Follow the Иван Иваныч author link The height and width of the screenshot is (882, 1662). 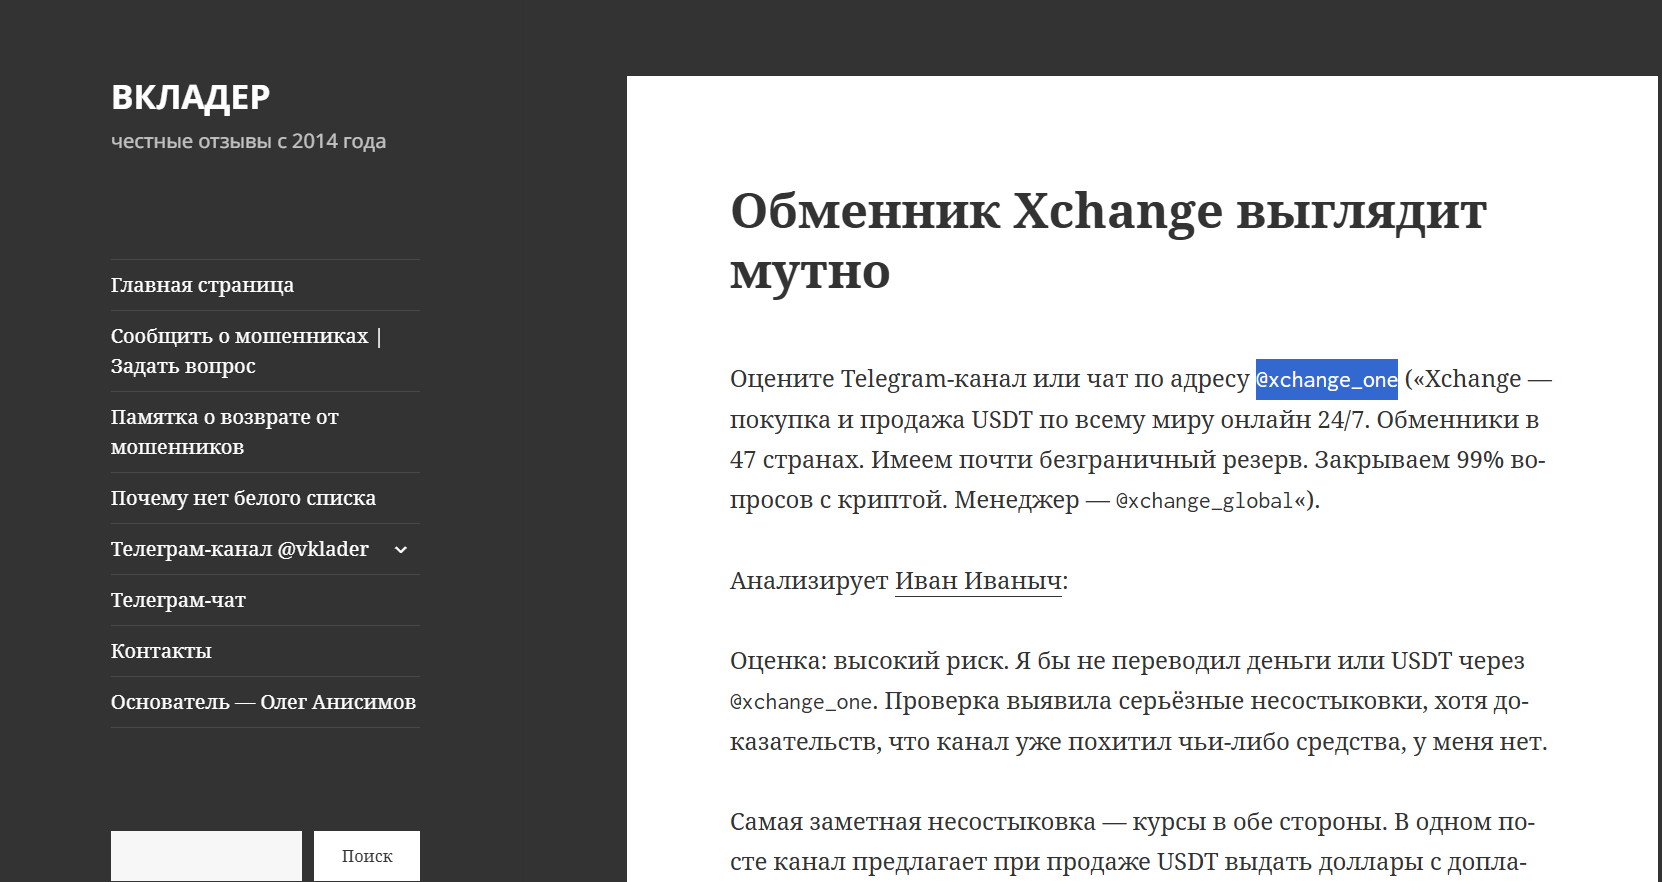pos(978,581)
